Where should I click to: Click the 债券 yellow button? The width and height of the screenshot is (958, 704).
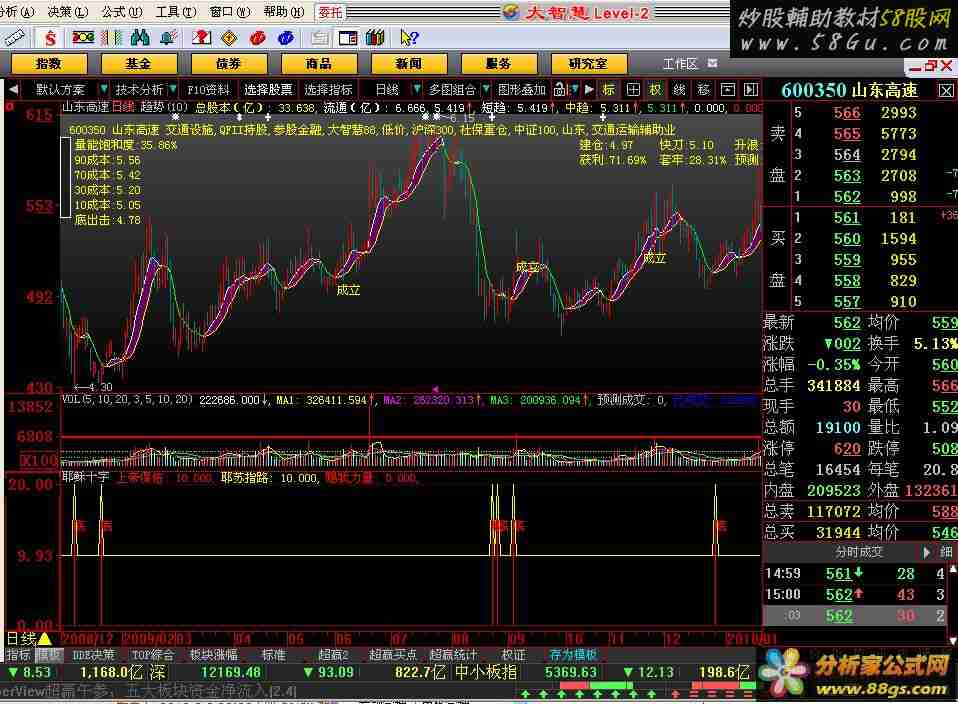click(229, 64)
